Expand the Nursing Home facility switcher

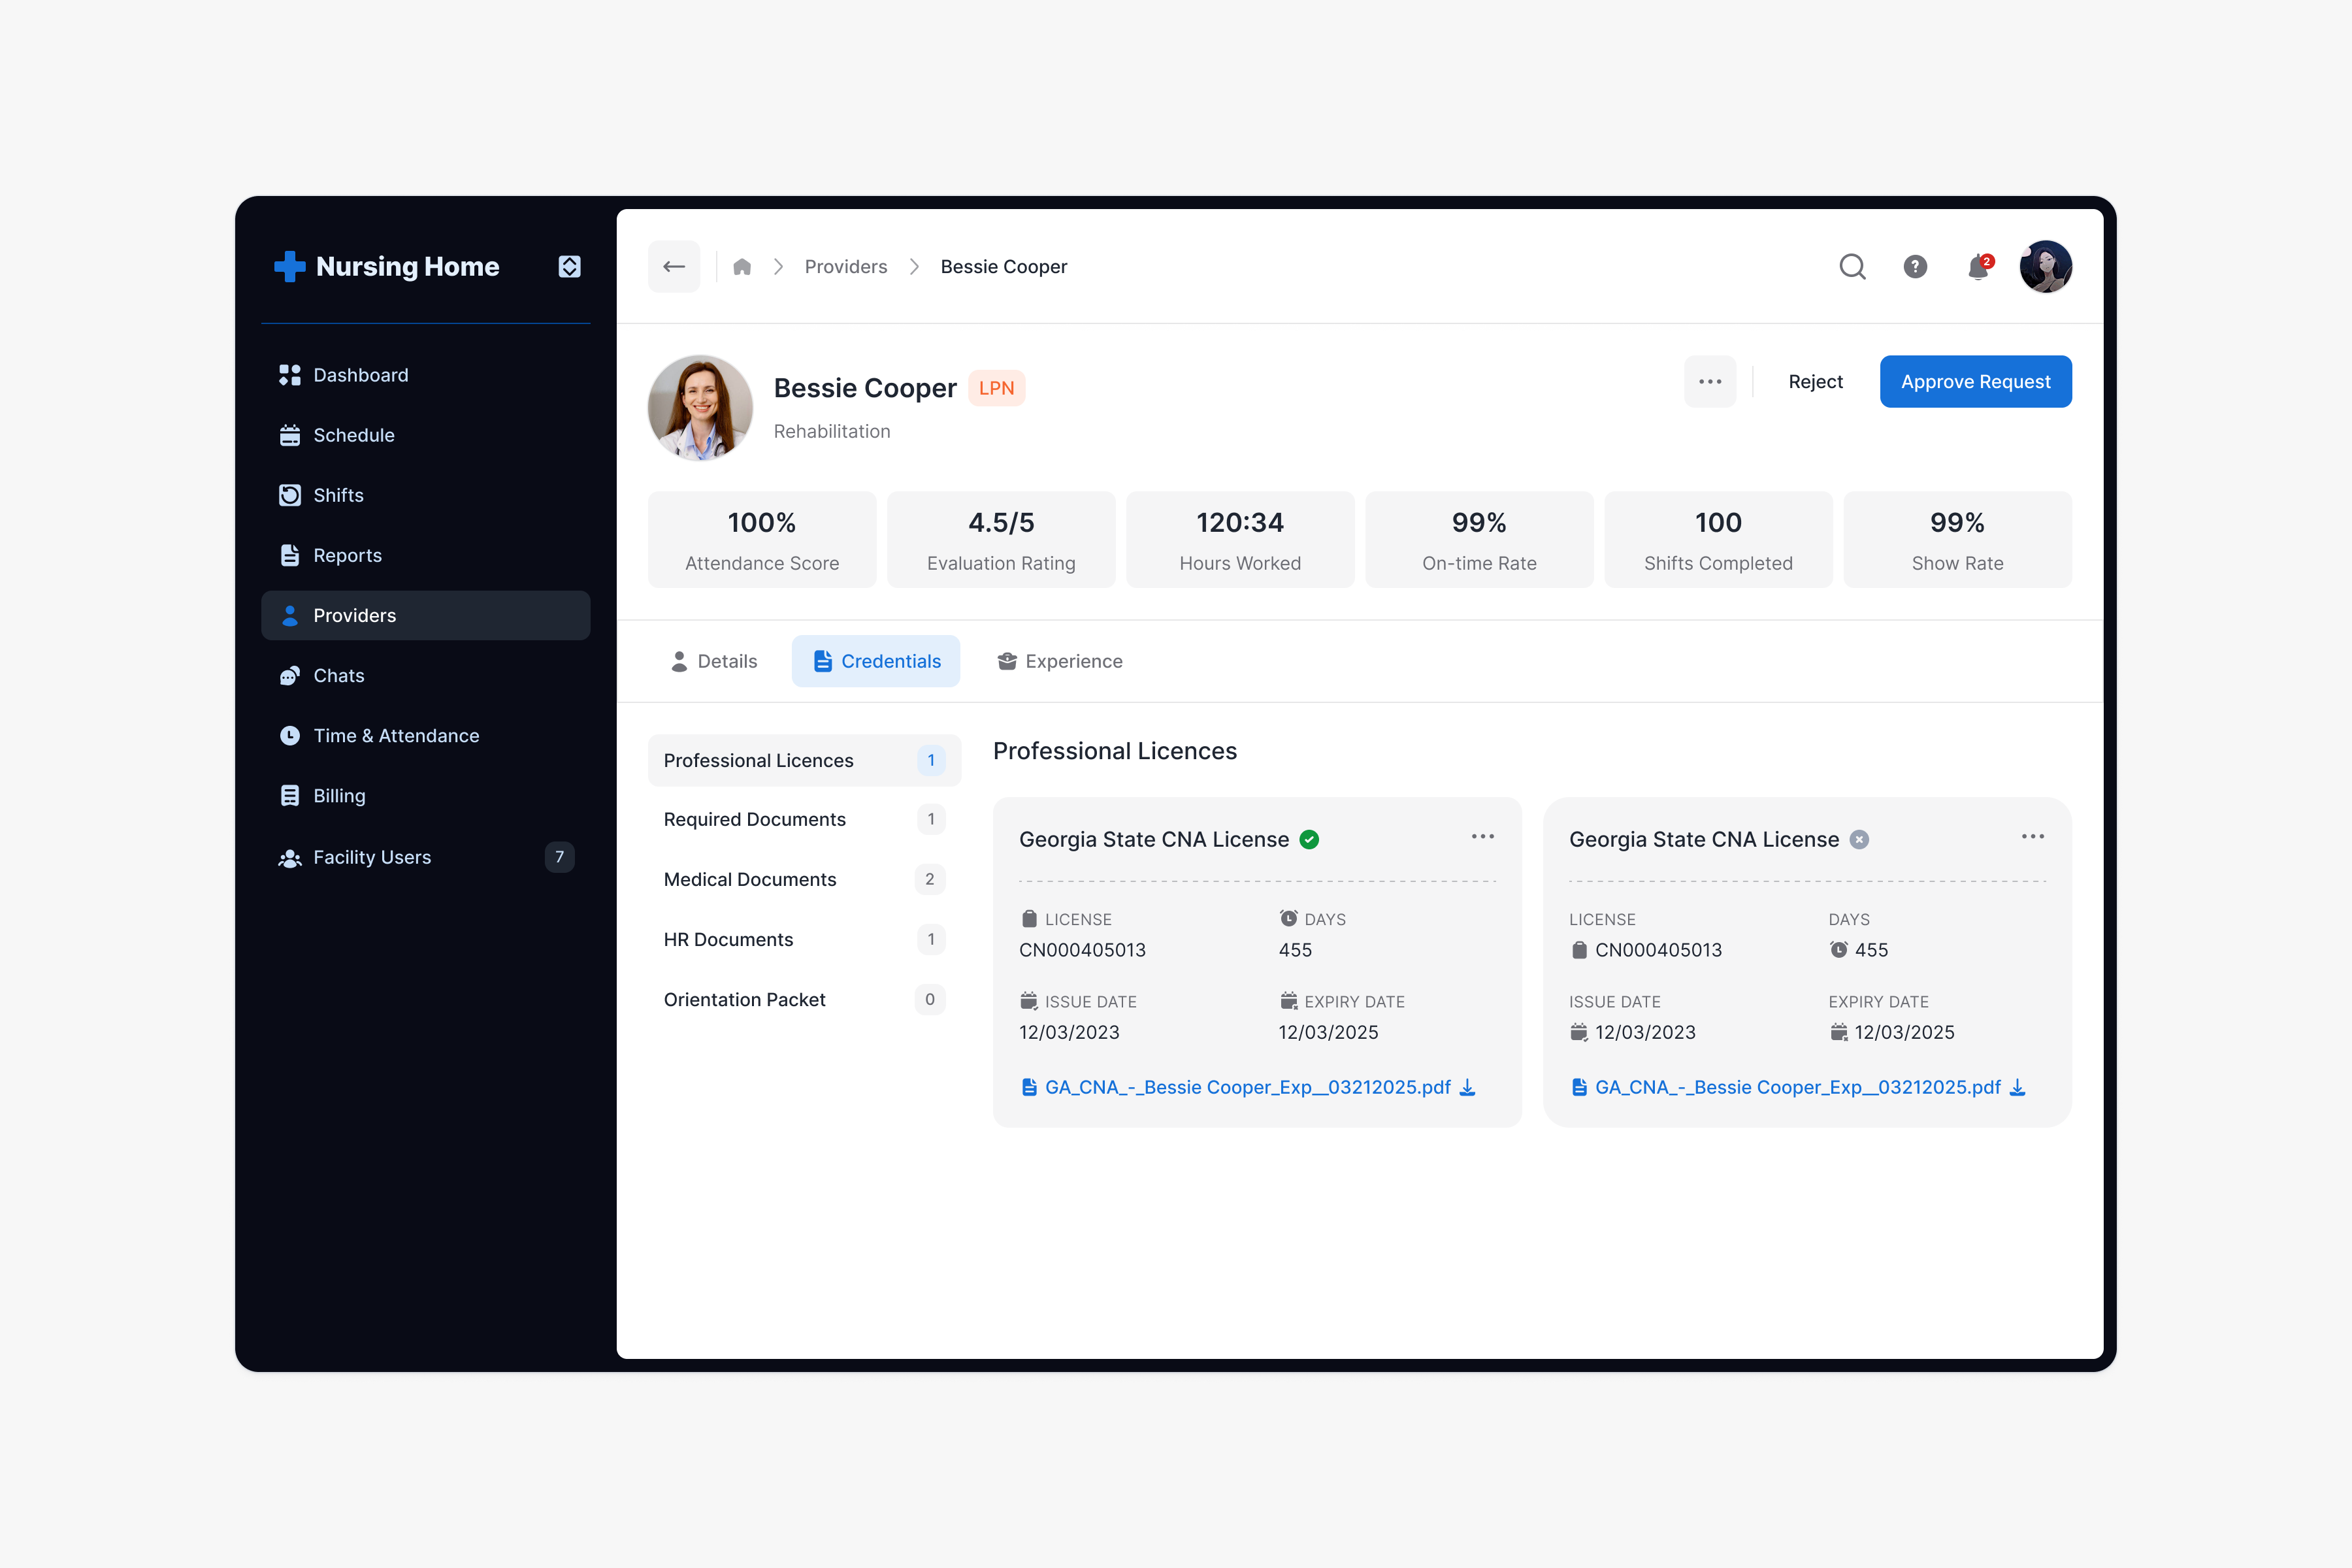[569, 266]
